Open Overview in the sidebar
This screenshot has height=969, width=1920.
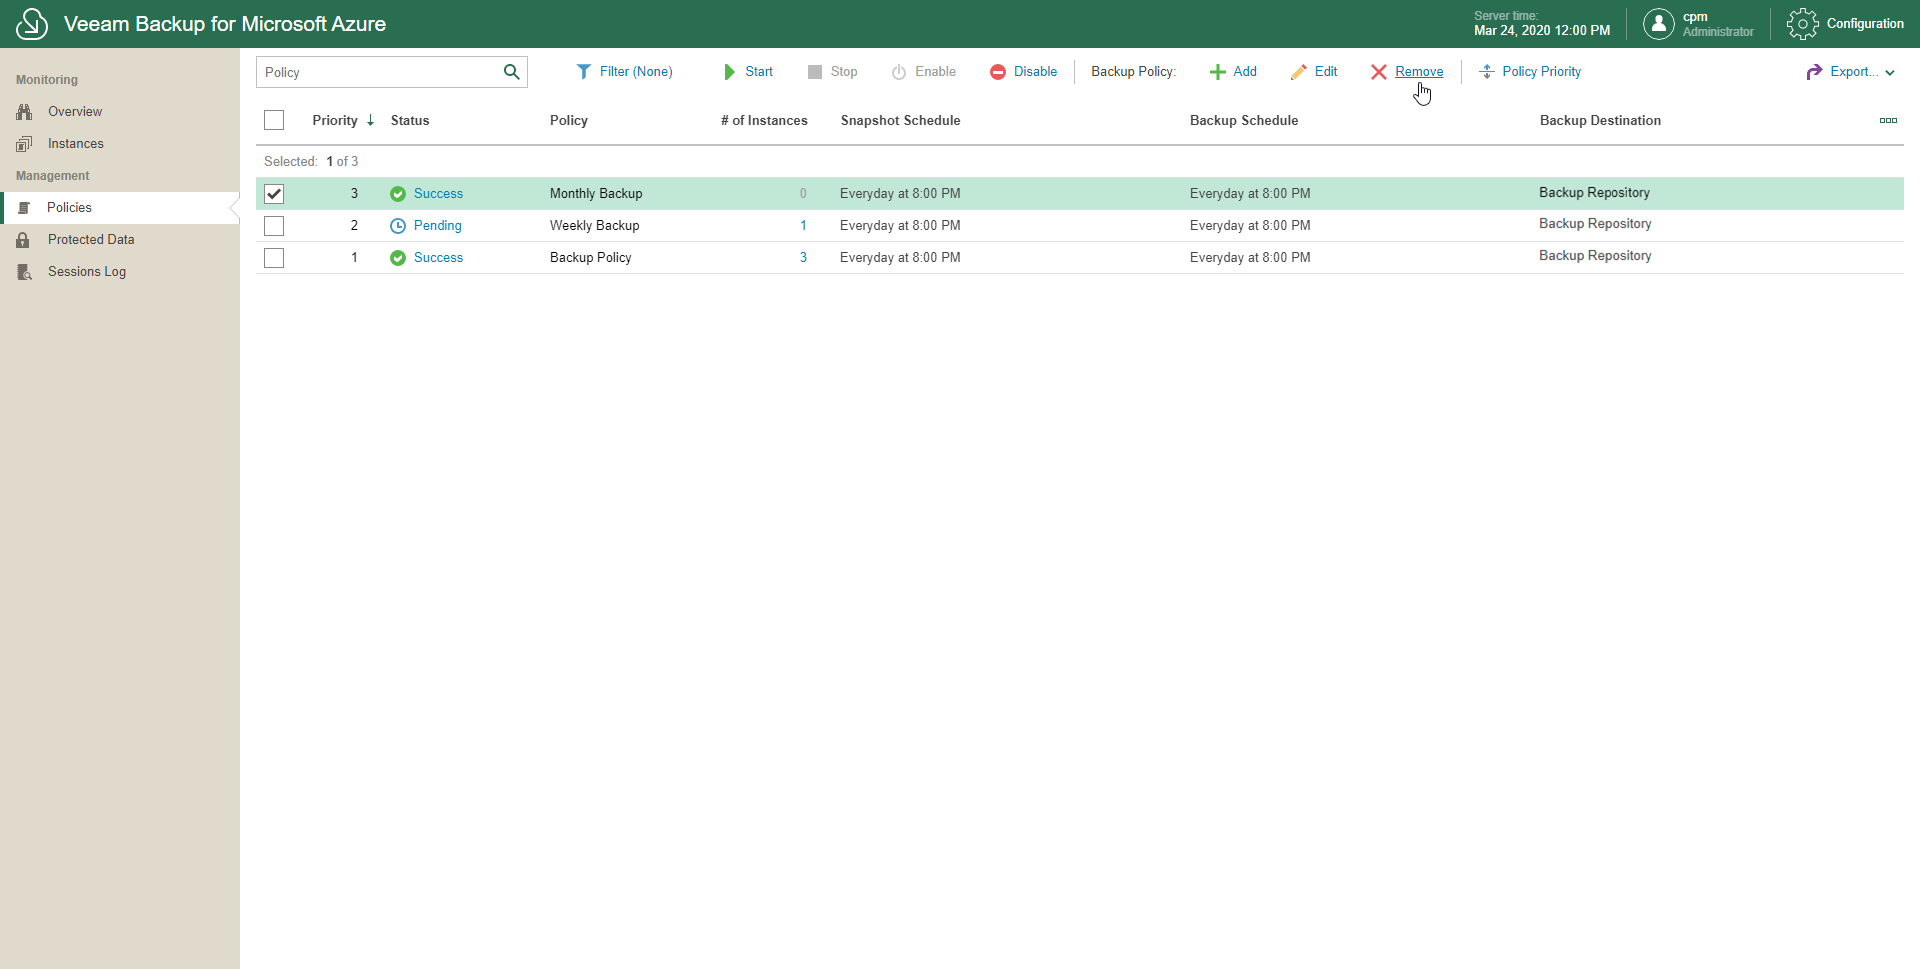pyautogui.click(x=75, y=112)
